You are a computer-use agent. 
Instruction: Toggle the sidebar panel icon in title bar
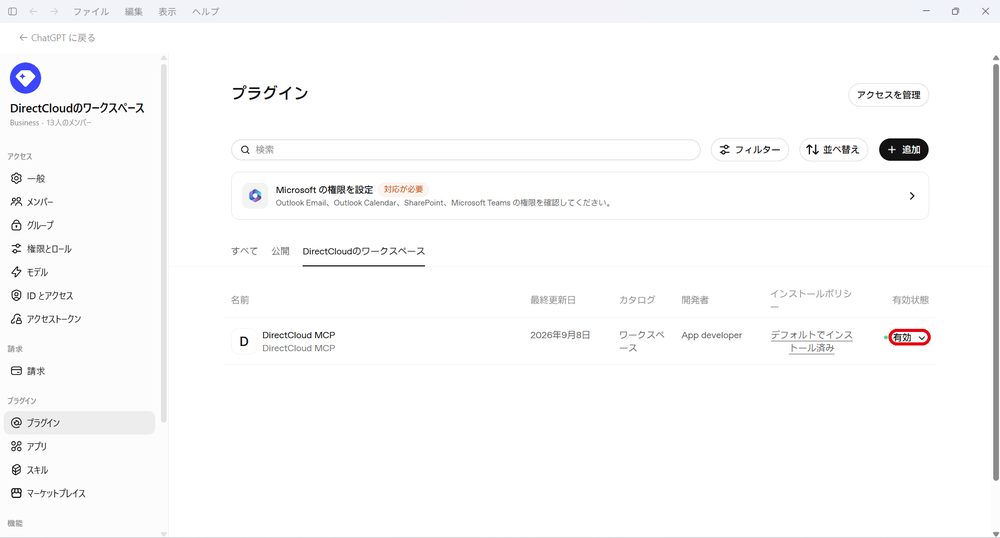point(12,11)
